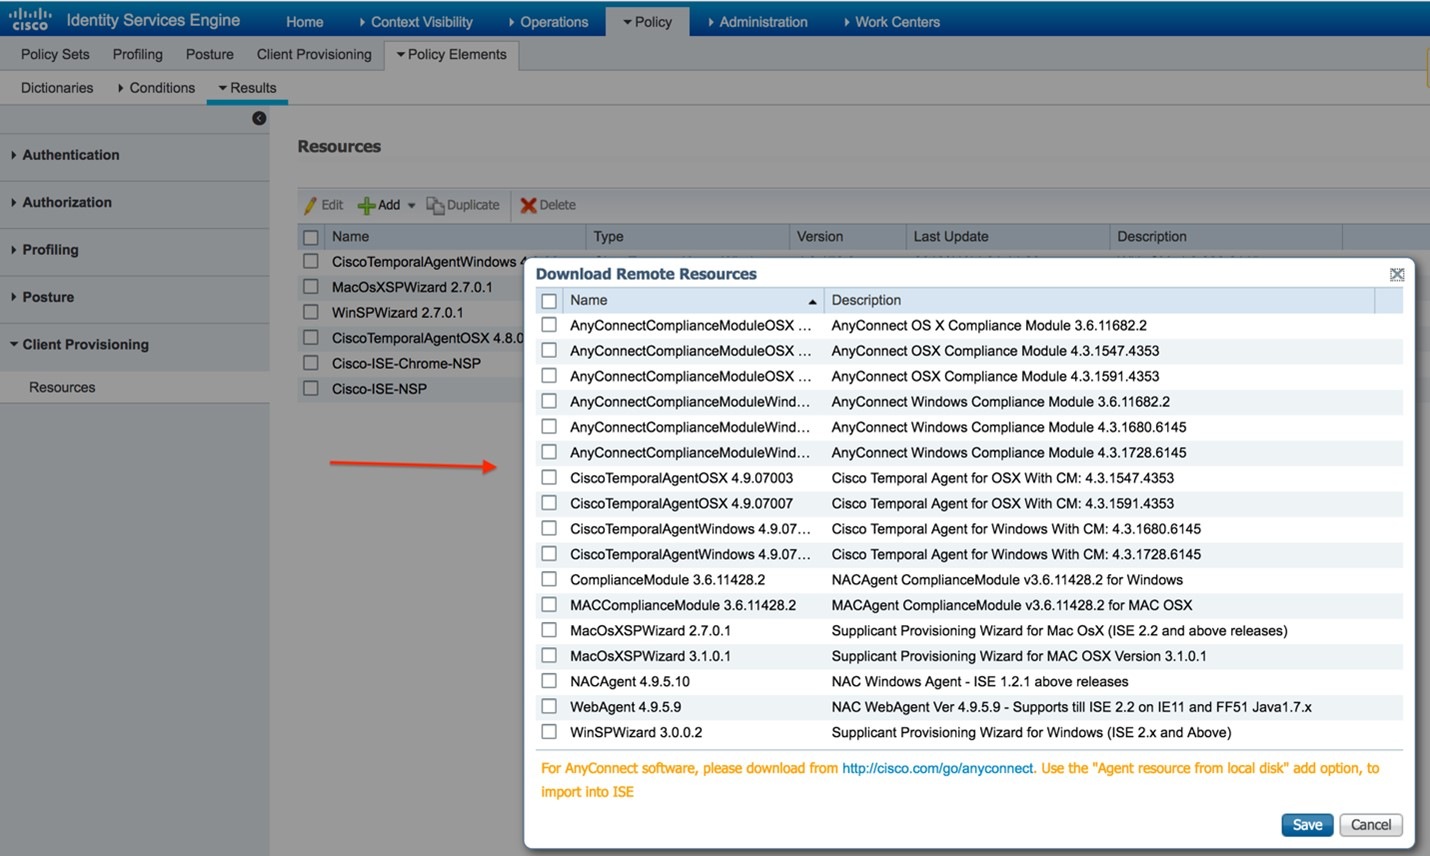Viewport: 1430px width, 856px height.
Task: Click the Edit pencil icon
Action: tap(310, 205)
